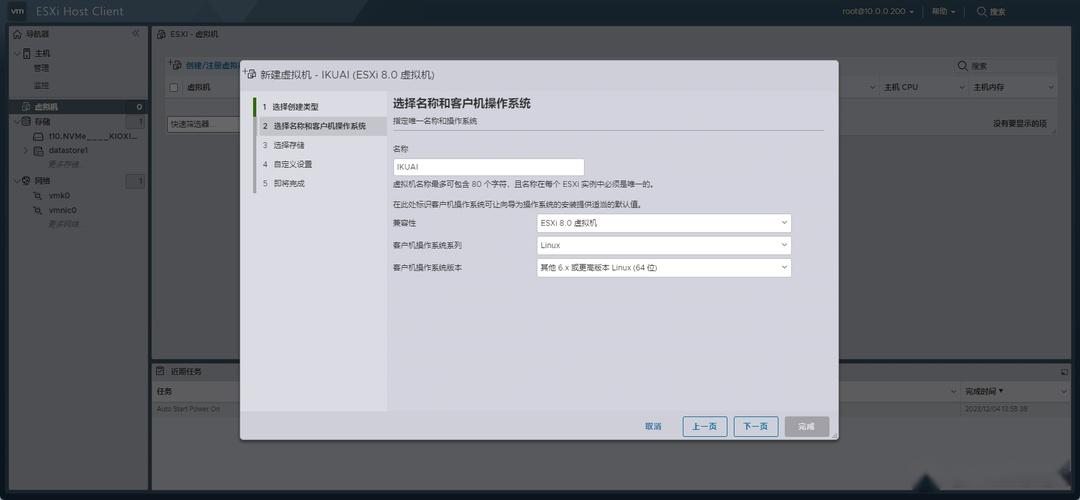Click the recent tasks icon
The width and height of the screenshot is (1080, 500).
tap(160, 371)
